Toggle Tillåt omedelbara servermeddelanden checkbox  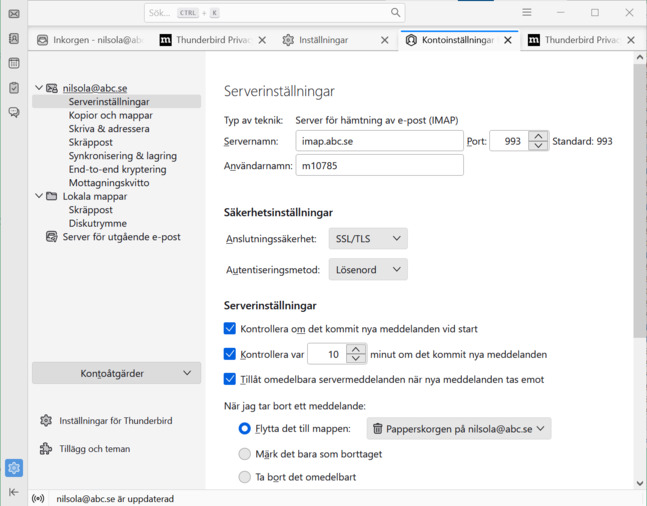tap(230, 379)
